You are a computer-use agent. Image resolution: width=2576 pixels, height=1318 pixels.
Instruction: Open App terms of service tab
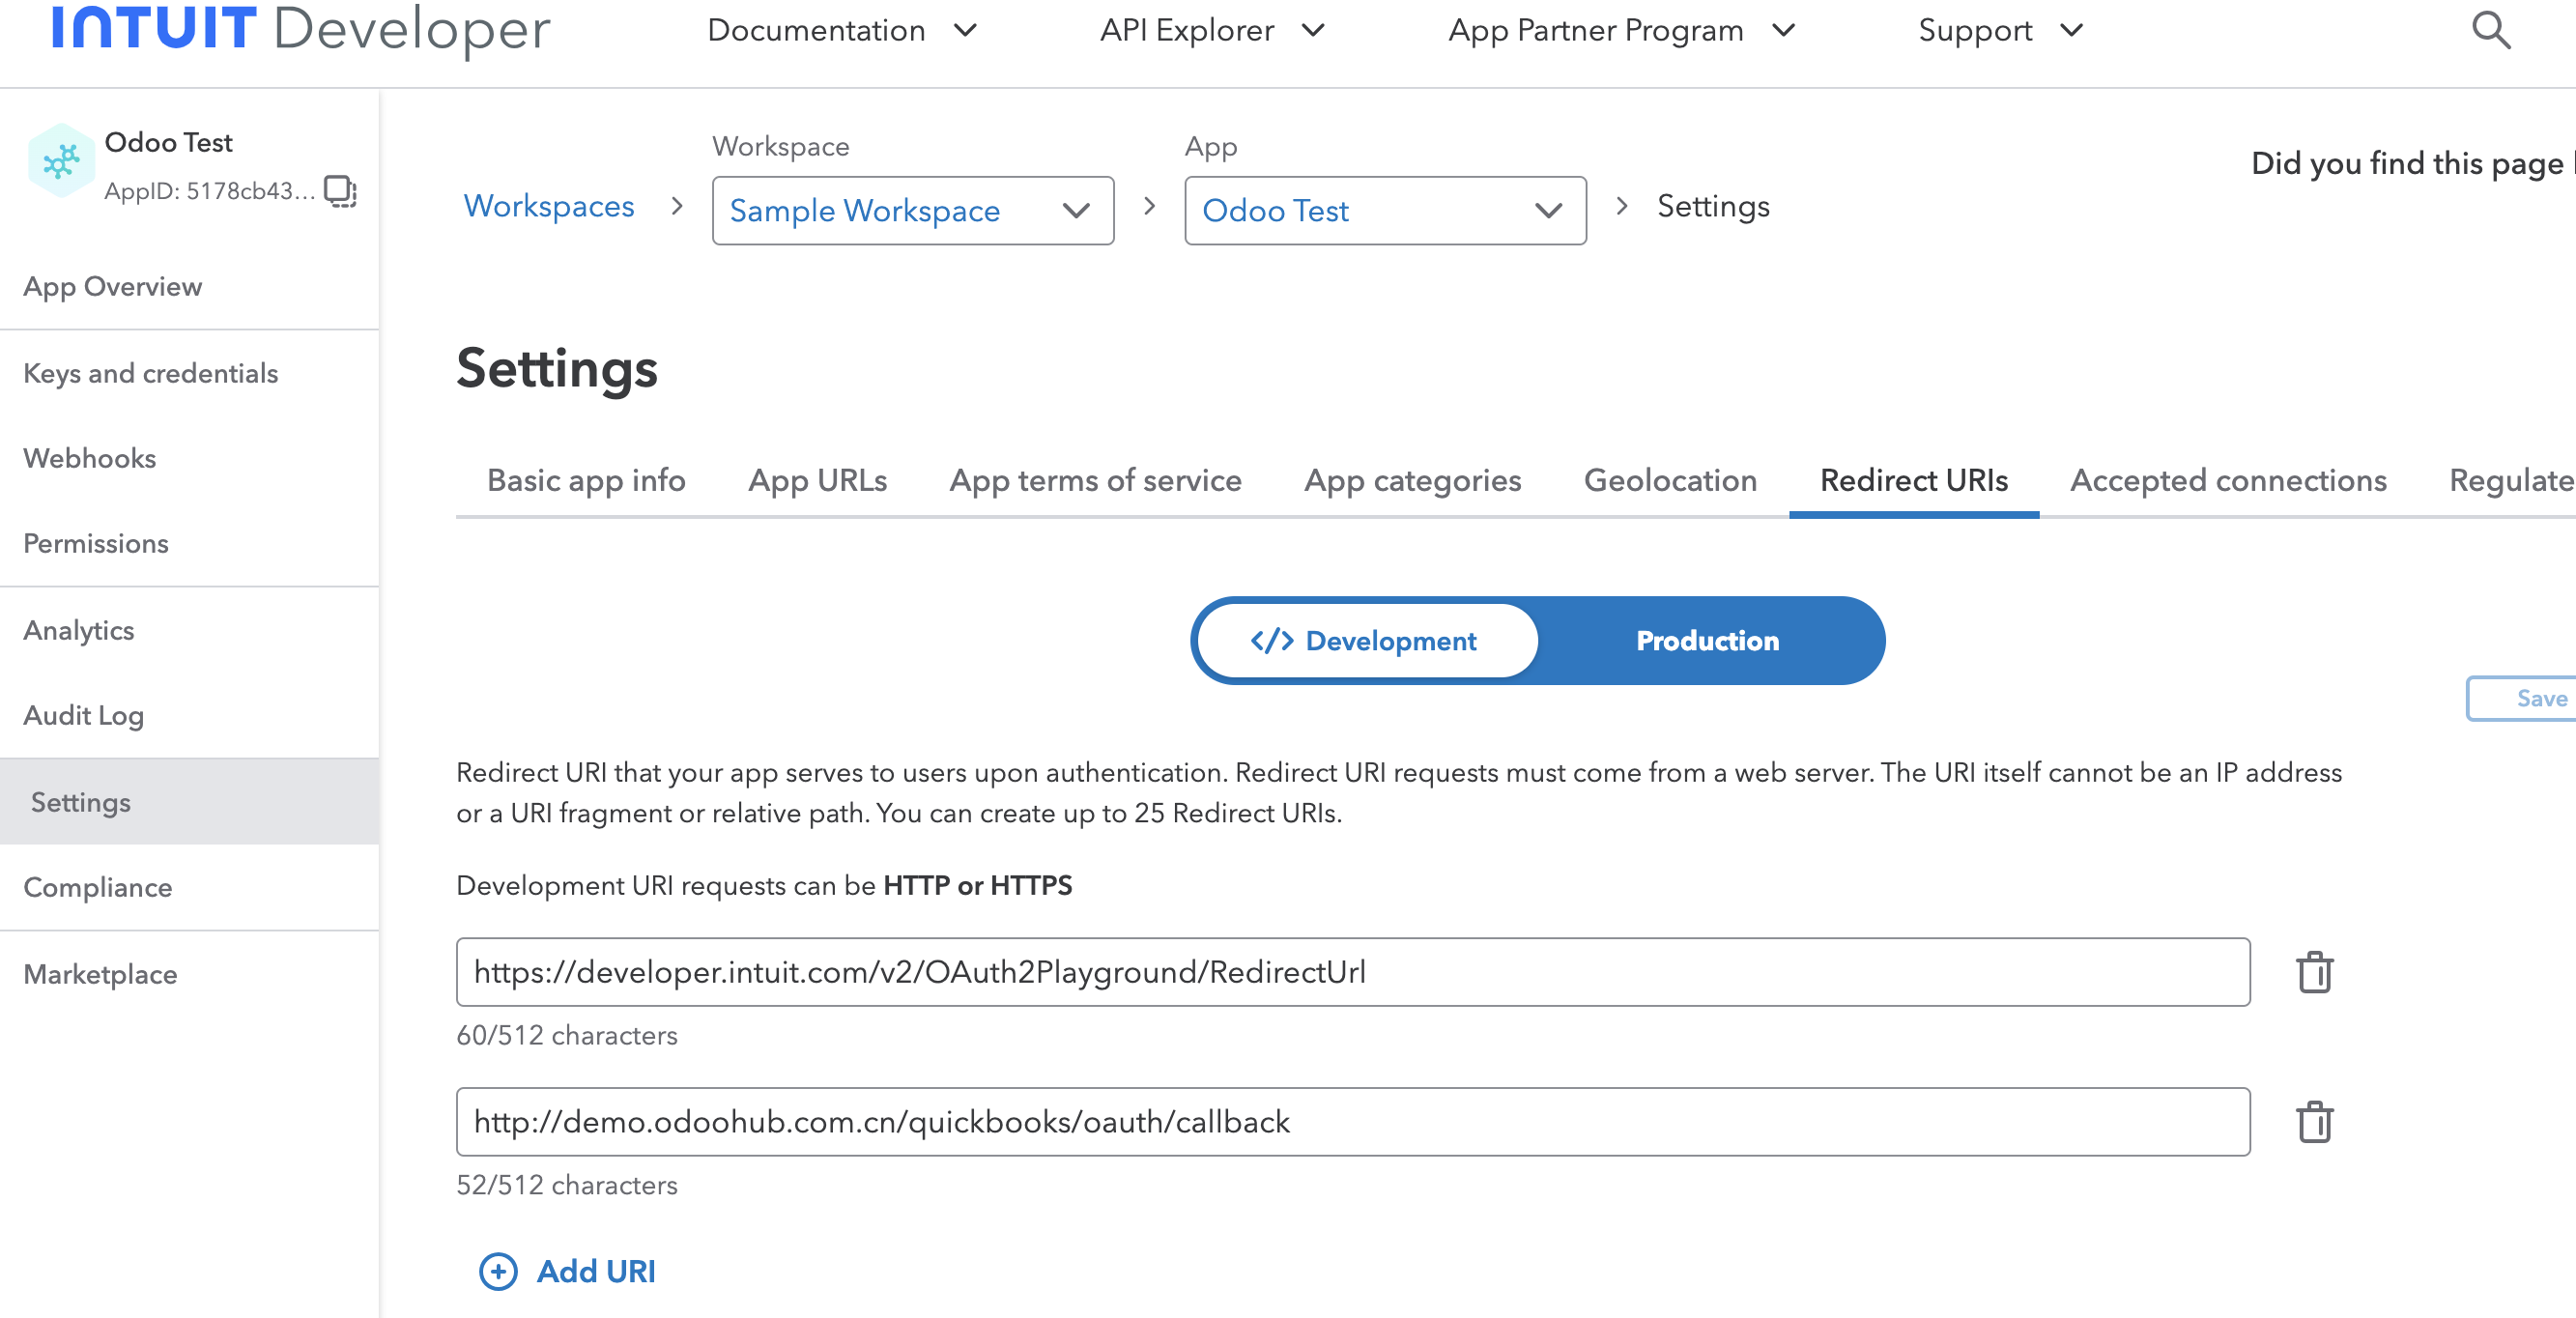click(1095, 480)
